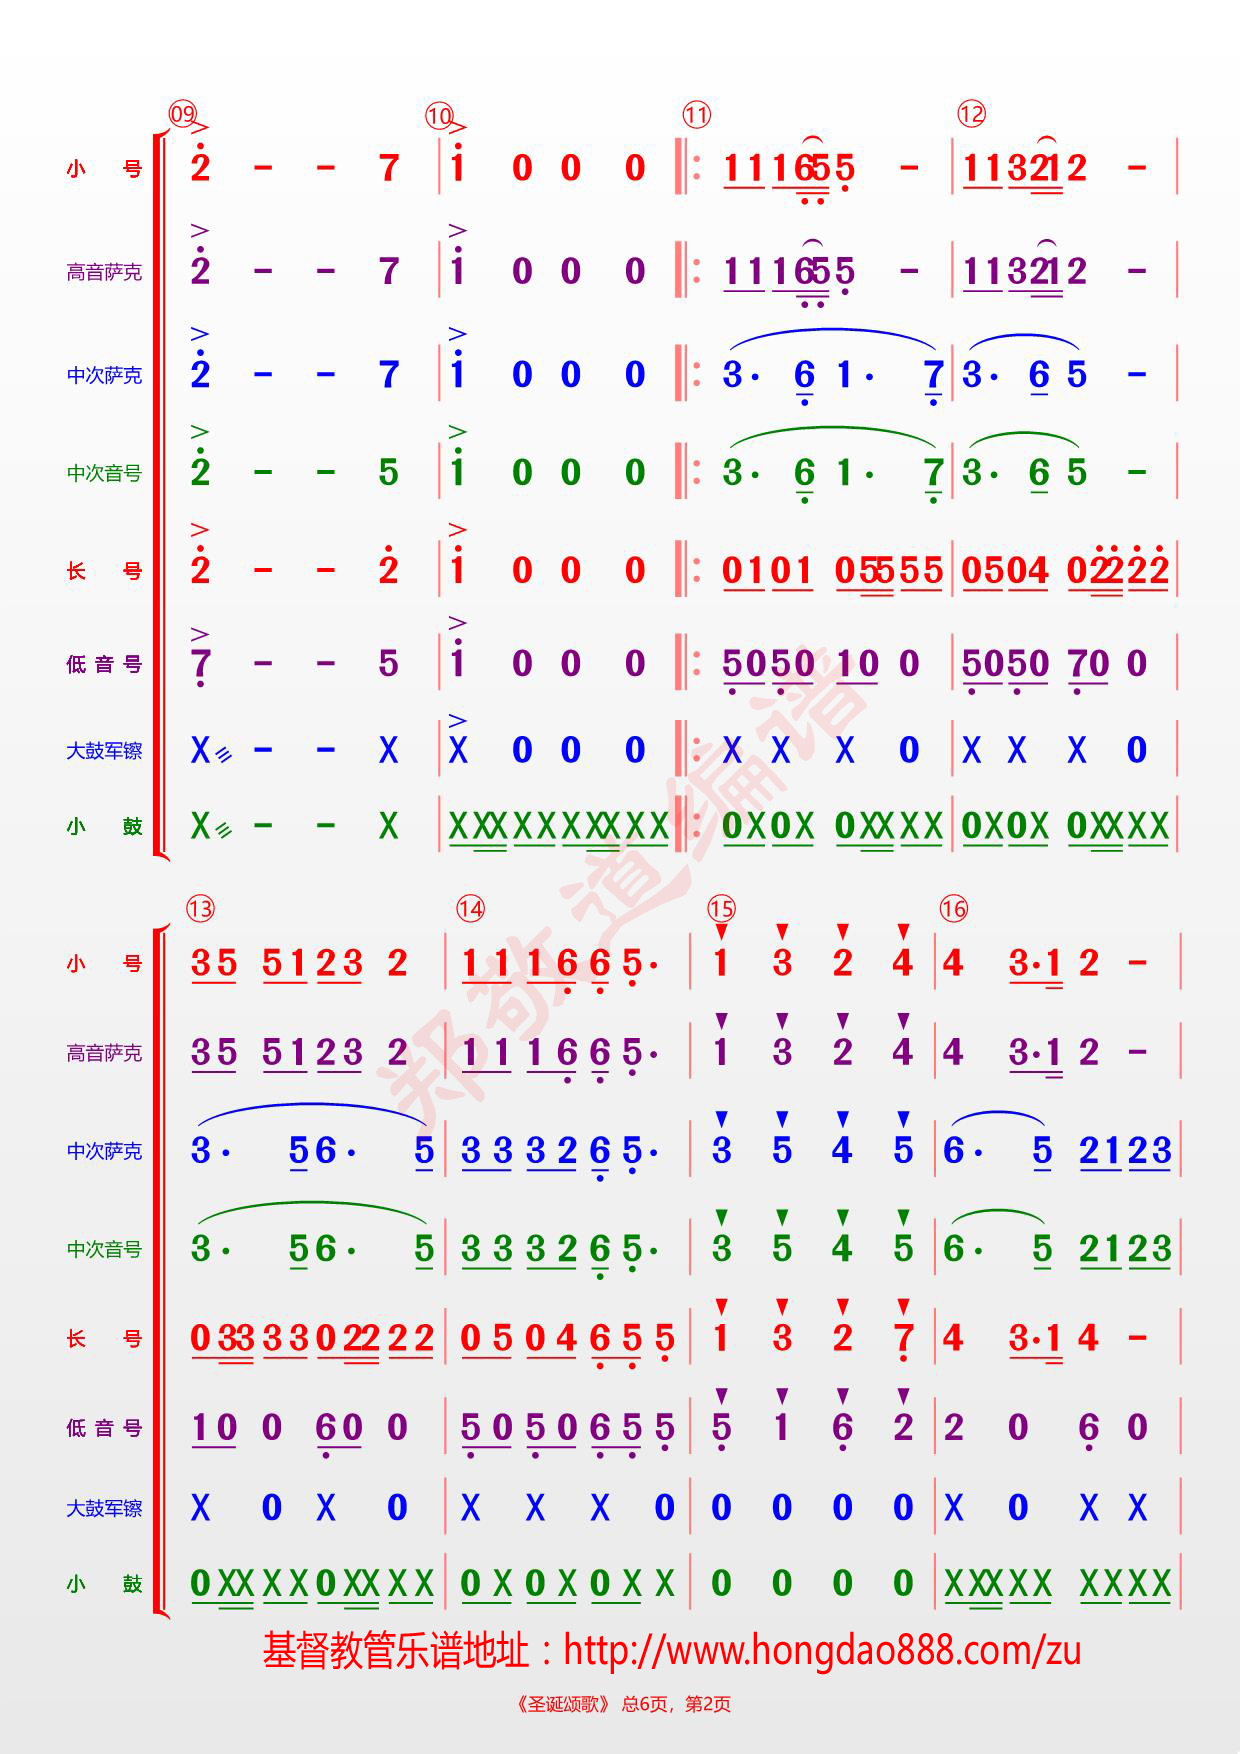Screen dimensions: 1240x1754
Task: Click the 总6页，第2页 page indicator
Action: [676, 1704]
